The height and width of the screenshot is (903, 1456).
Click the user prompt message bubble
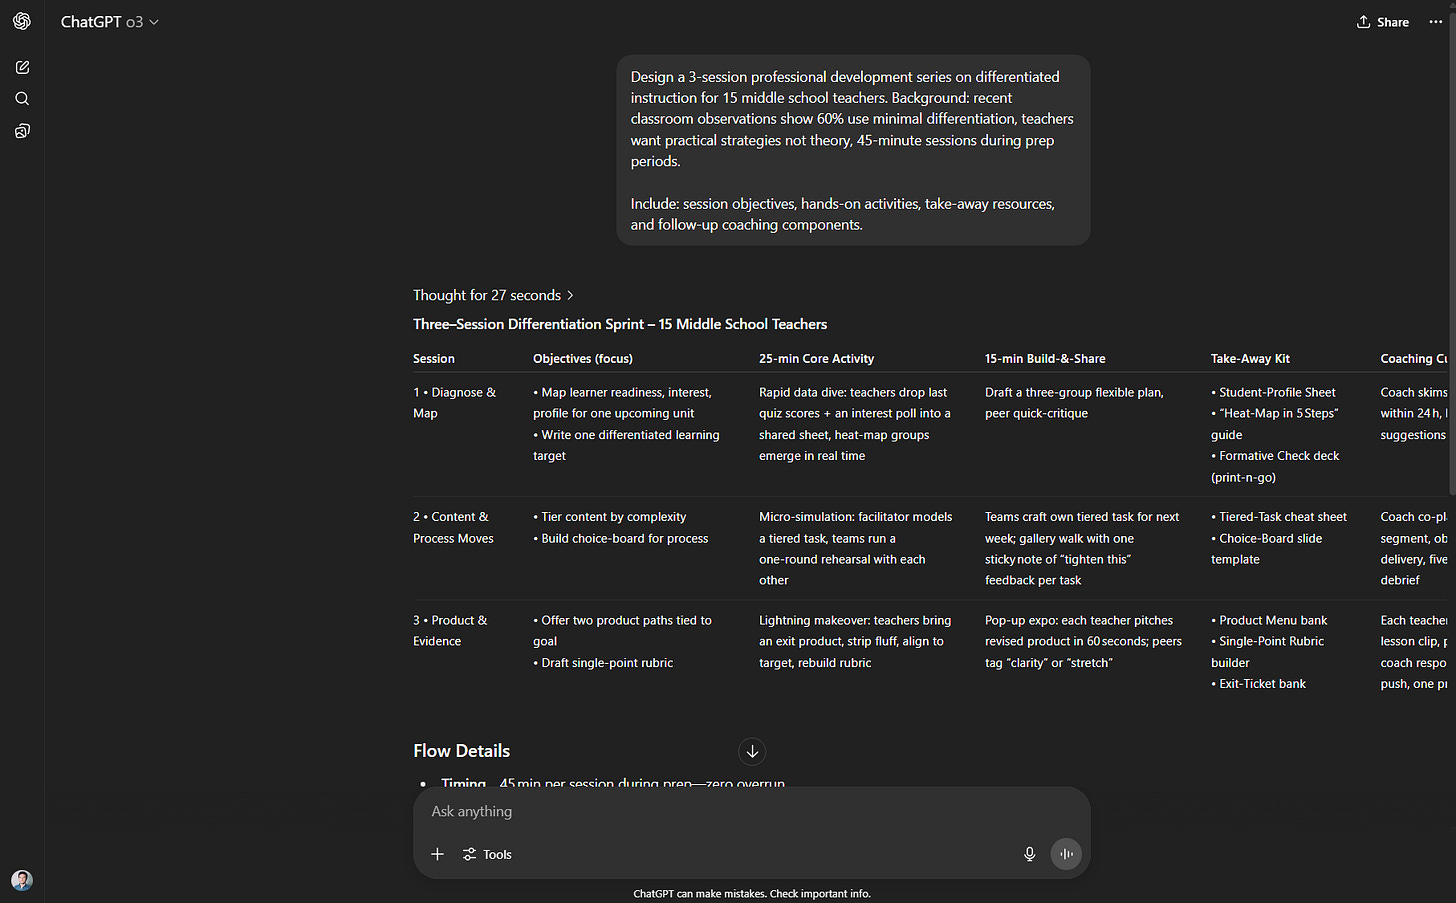pyautogui.click(x=853, y=150)
